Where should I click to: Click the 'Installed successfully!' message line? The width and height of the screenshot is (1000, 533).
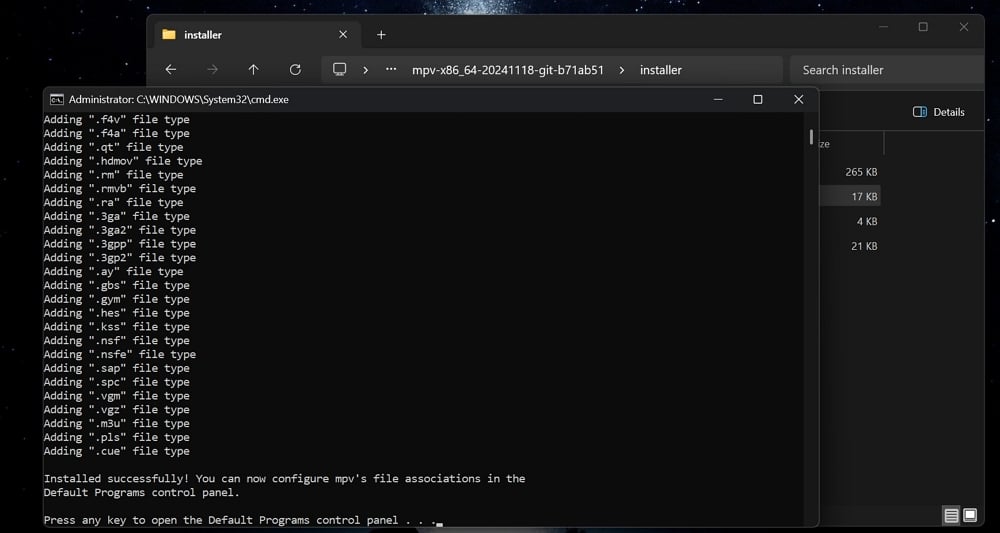point(284,479)
